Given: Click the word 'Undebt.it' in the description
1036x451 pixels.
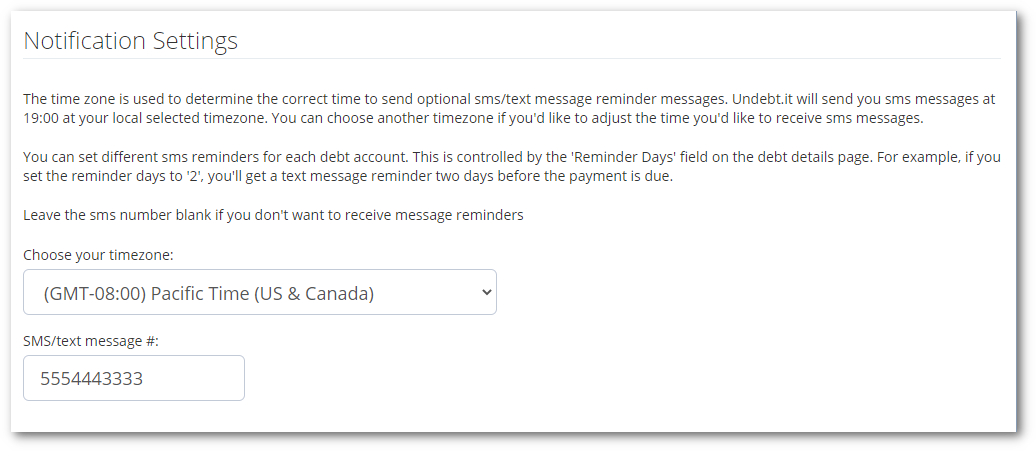Looking at the screenshot, I should point(760,100).
